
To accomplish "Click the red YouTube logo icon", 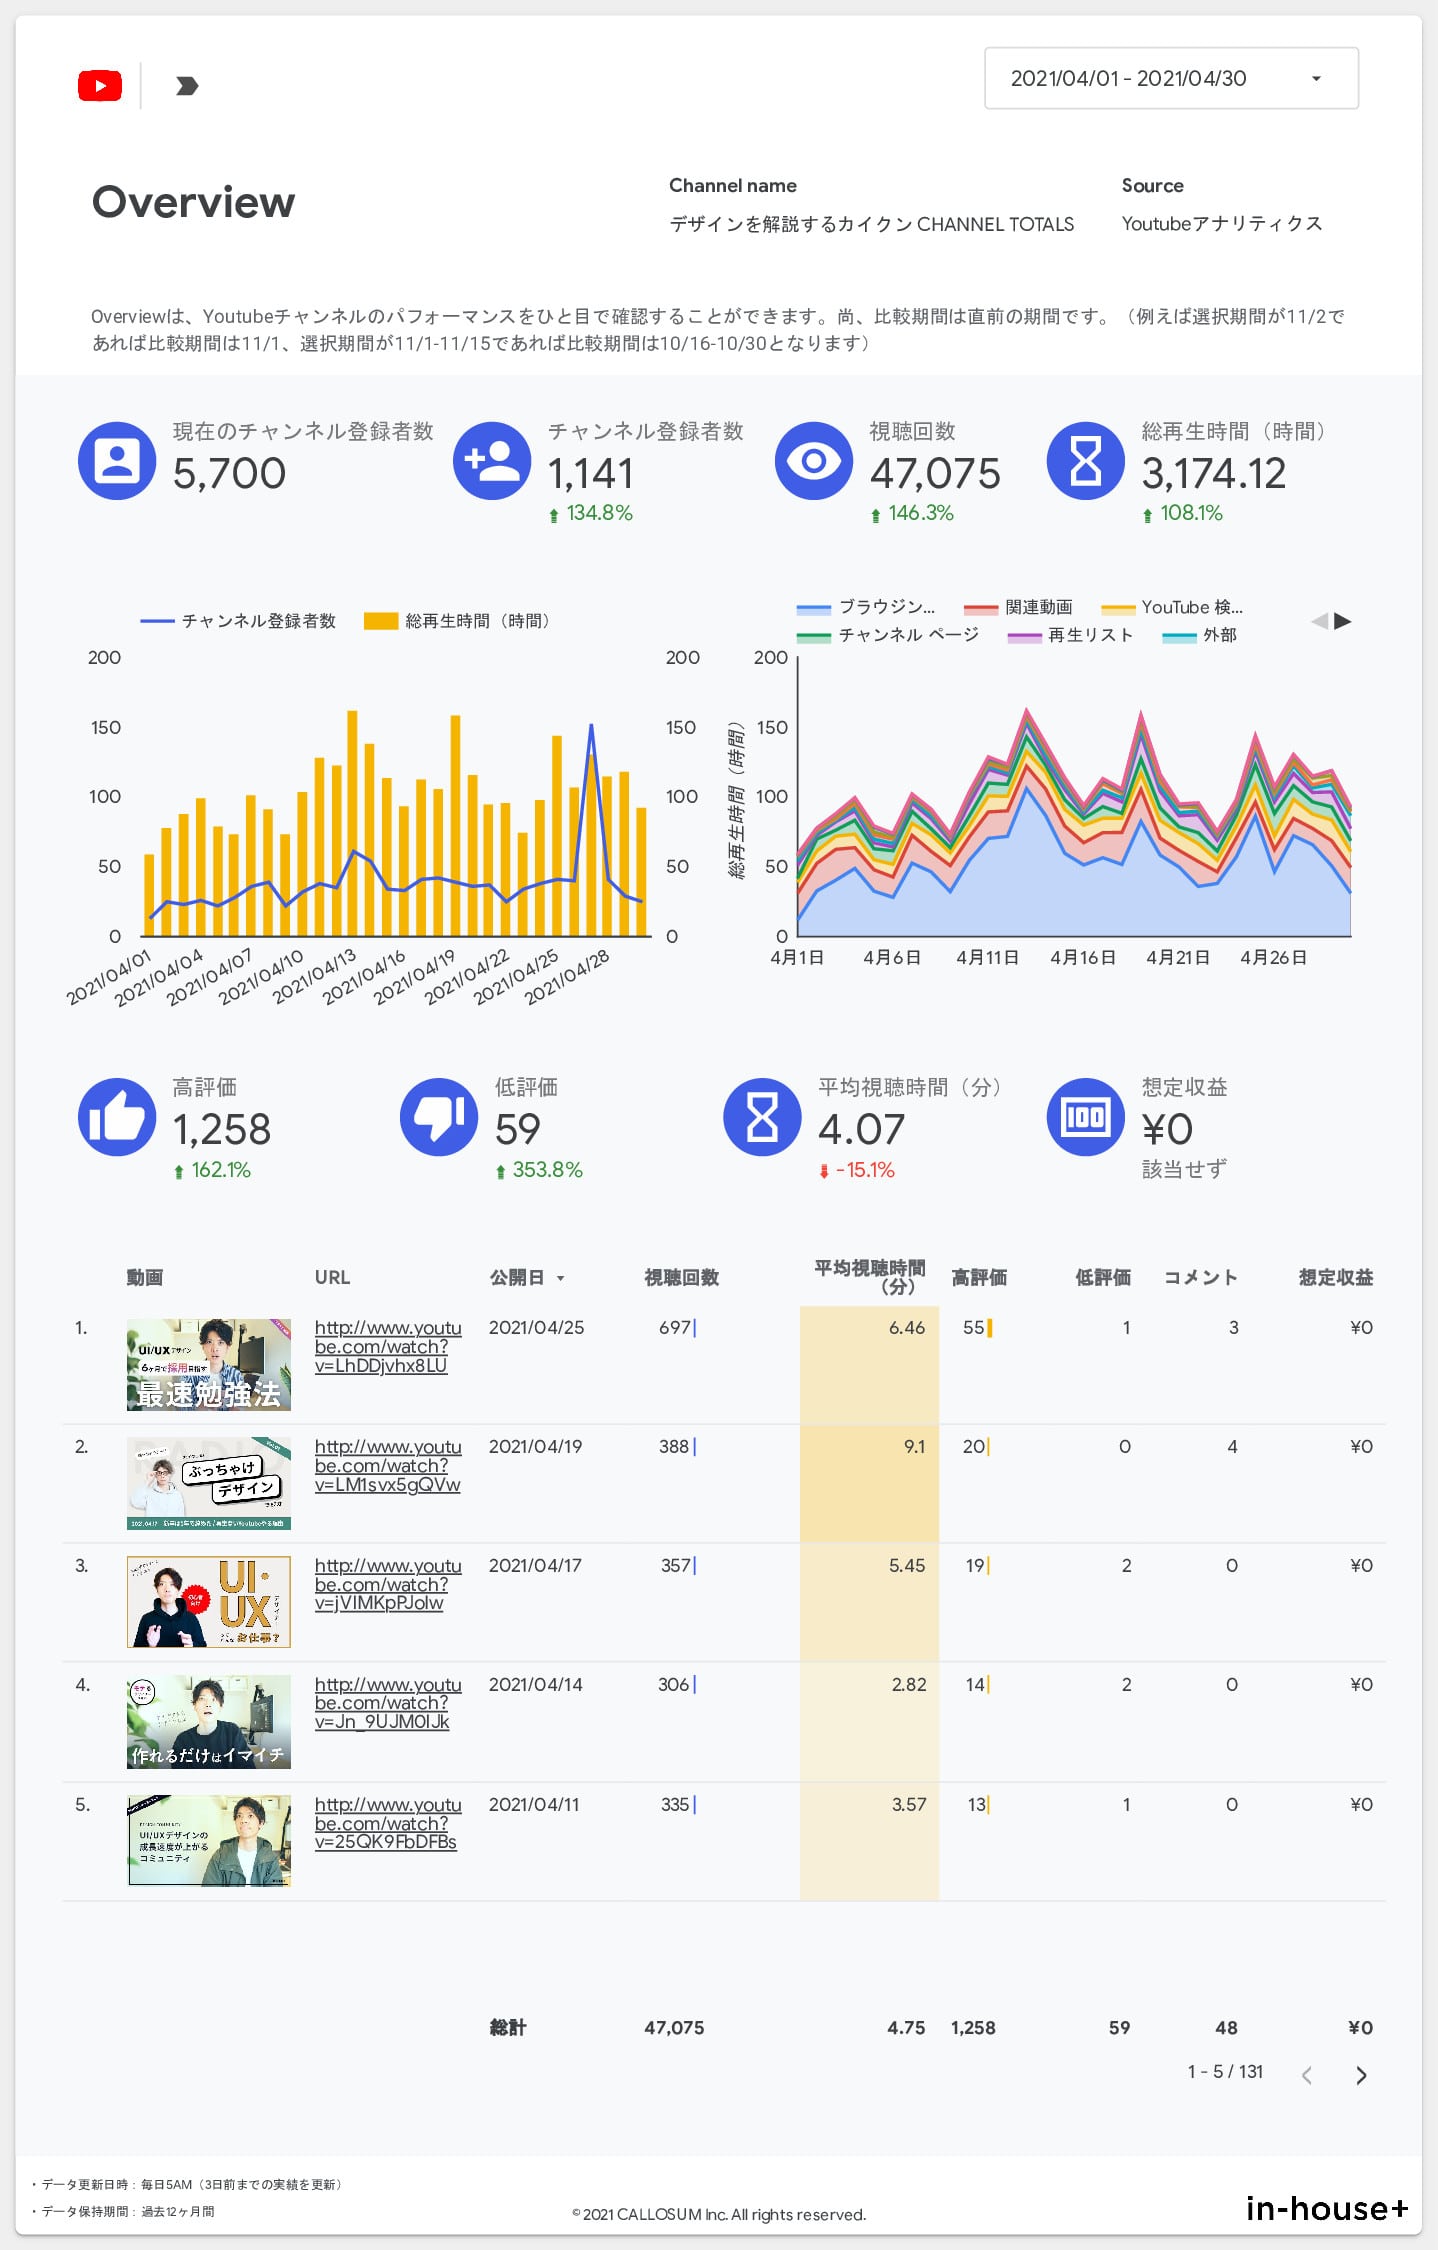I will [x=100, y=86].
